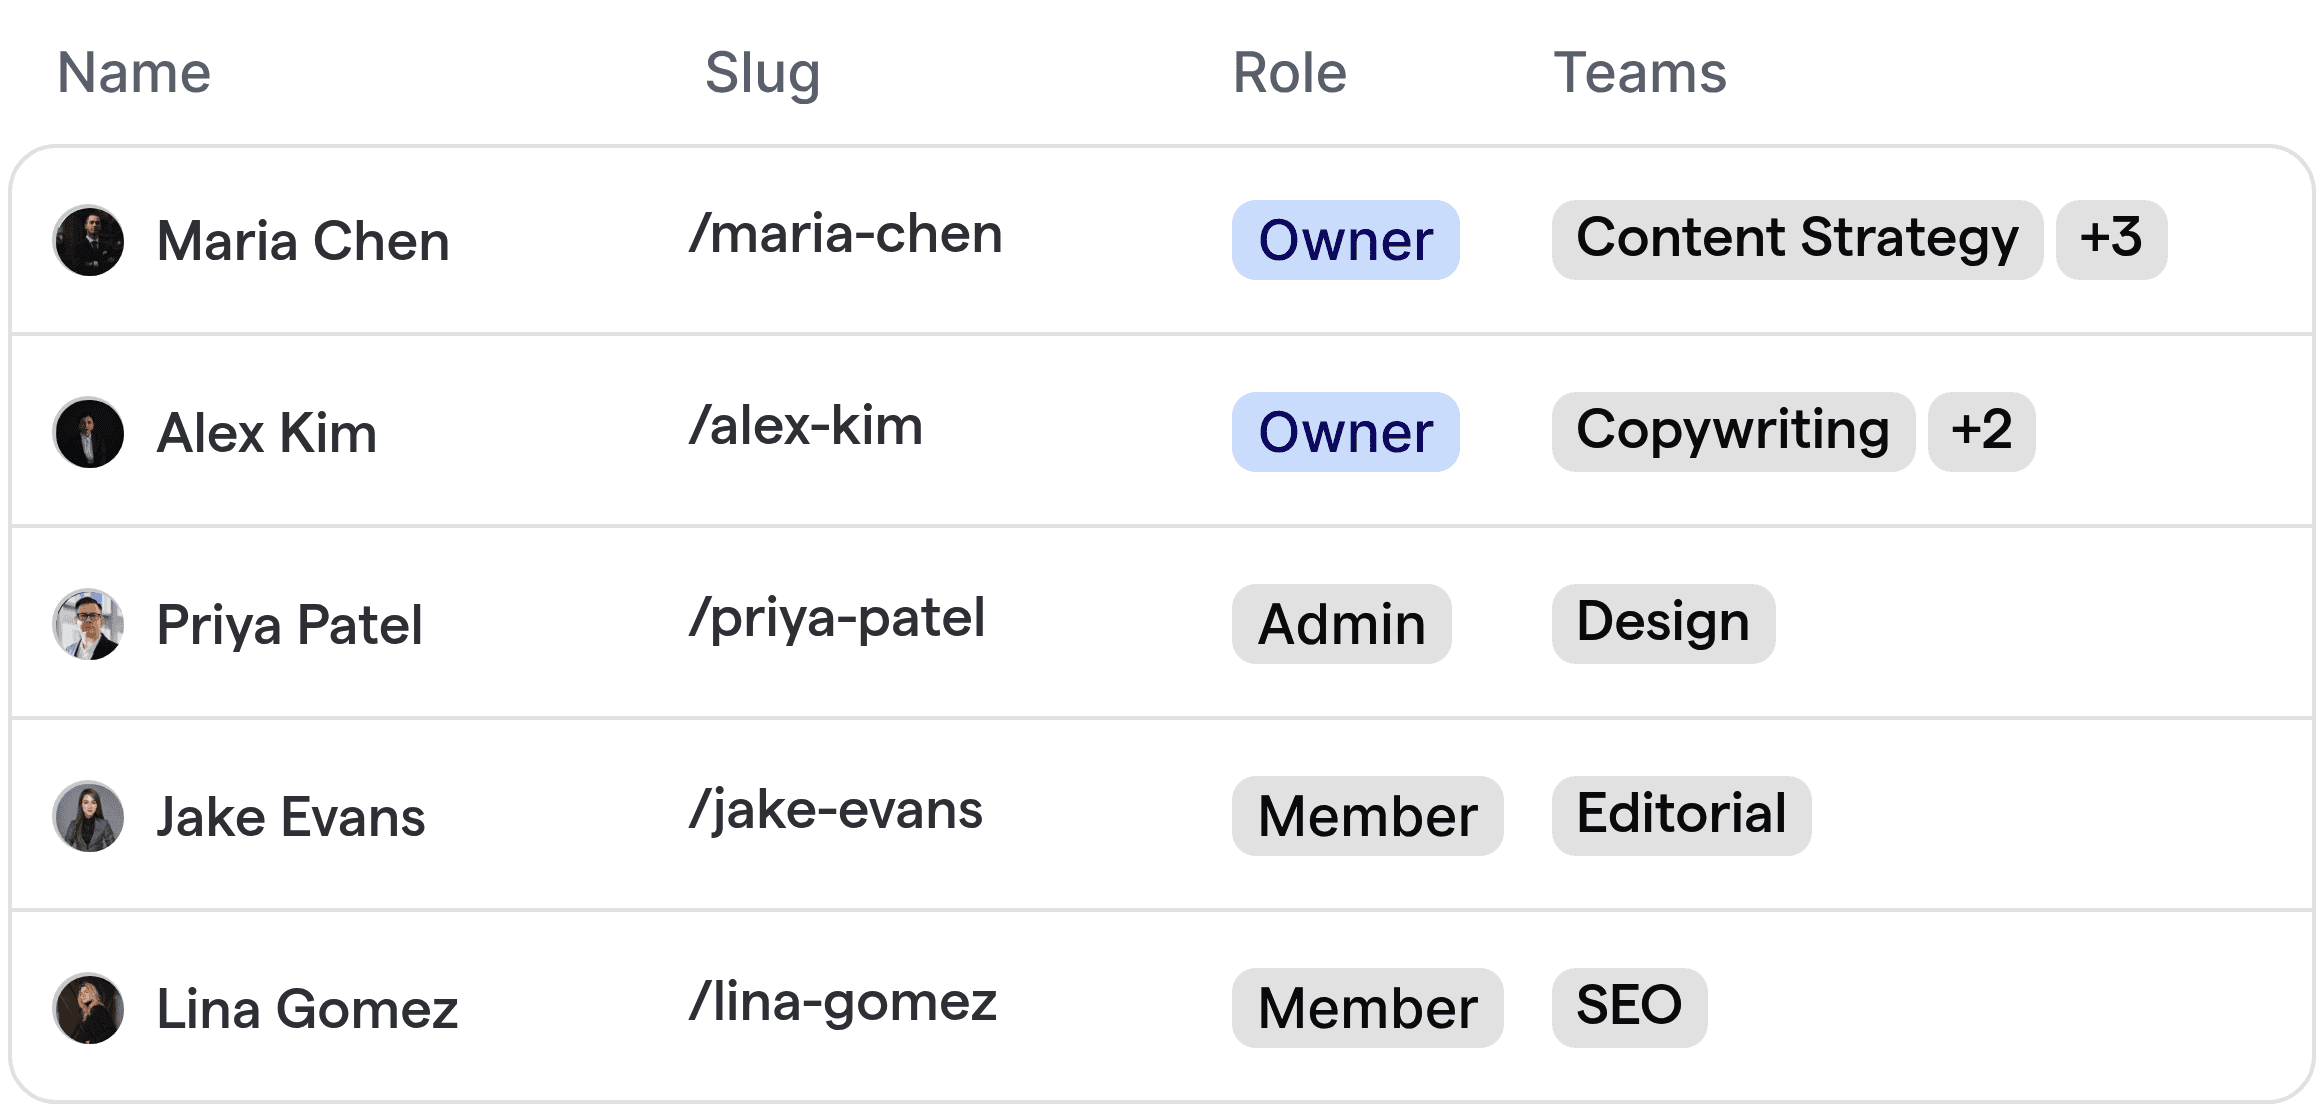Open the /jake-evans slug link
Image resolution: width=2324 pixels, height=1112 pixels.
(x=836, y=812)
